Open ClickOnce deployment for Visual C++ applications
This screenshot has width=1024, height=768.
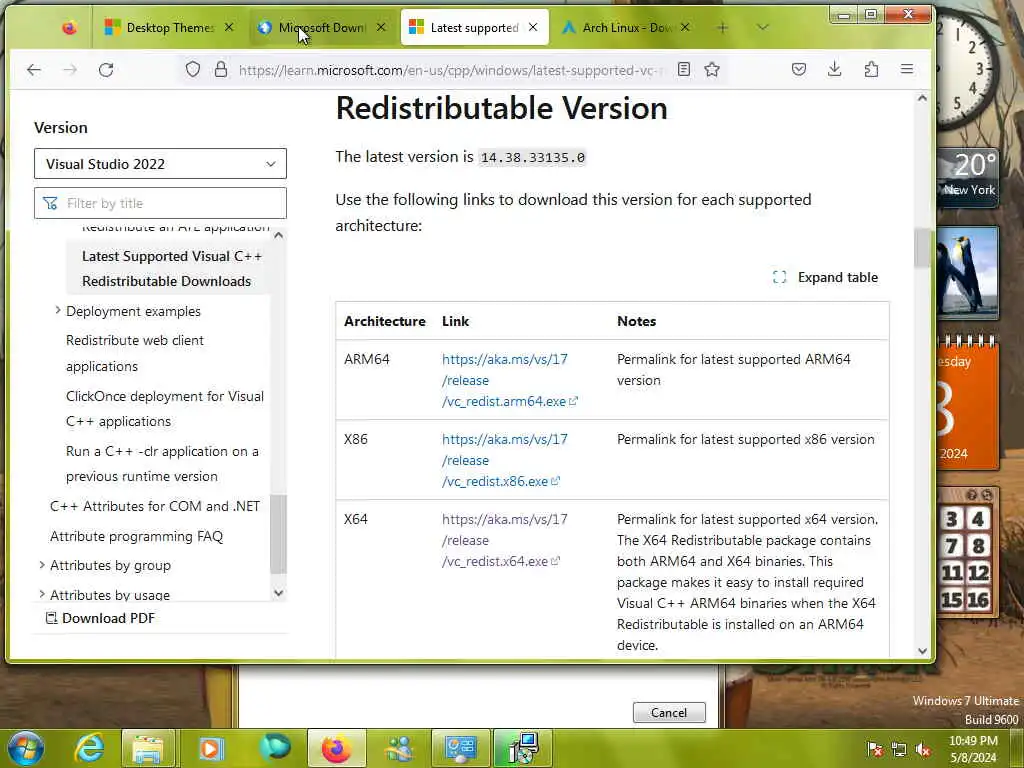(x=165, y=409)
